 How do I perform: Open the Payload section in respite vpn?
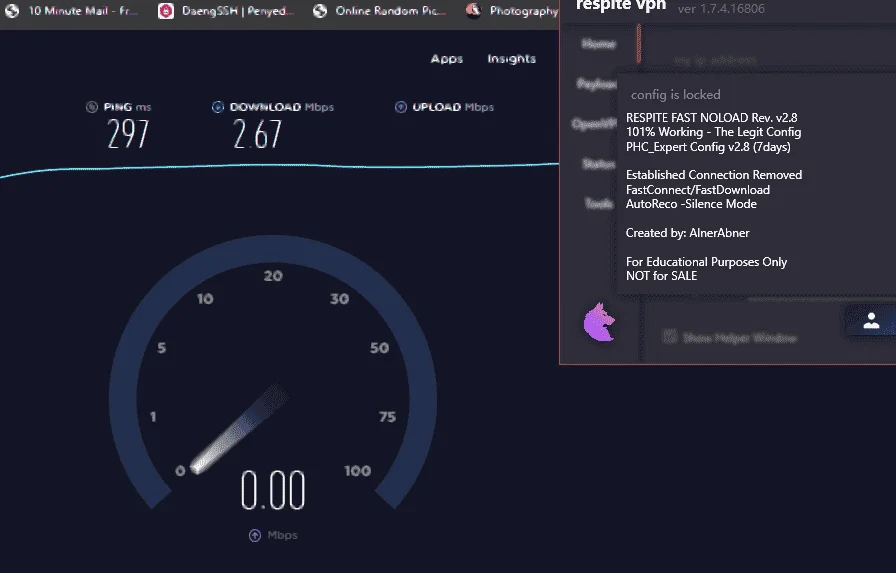[x=597, y=85]
